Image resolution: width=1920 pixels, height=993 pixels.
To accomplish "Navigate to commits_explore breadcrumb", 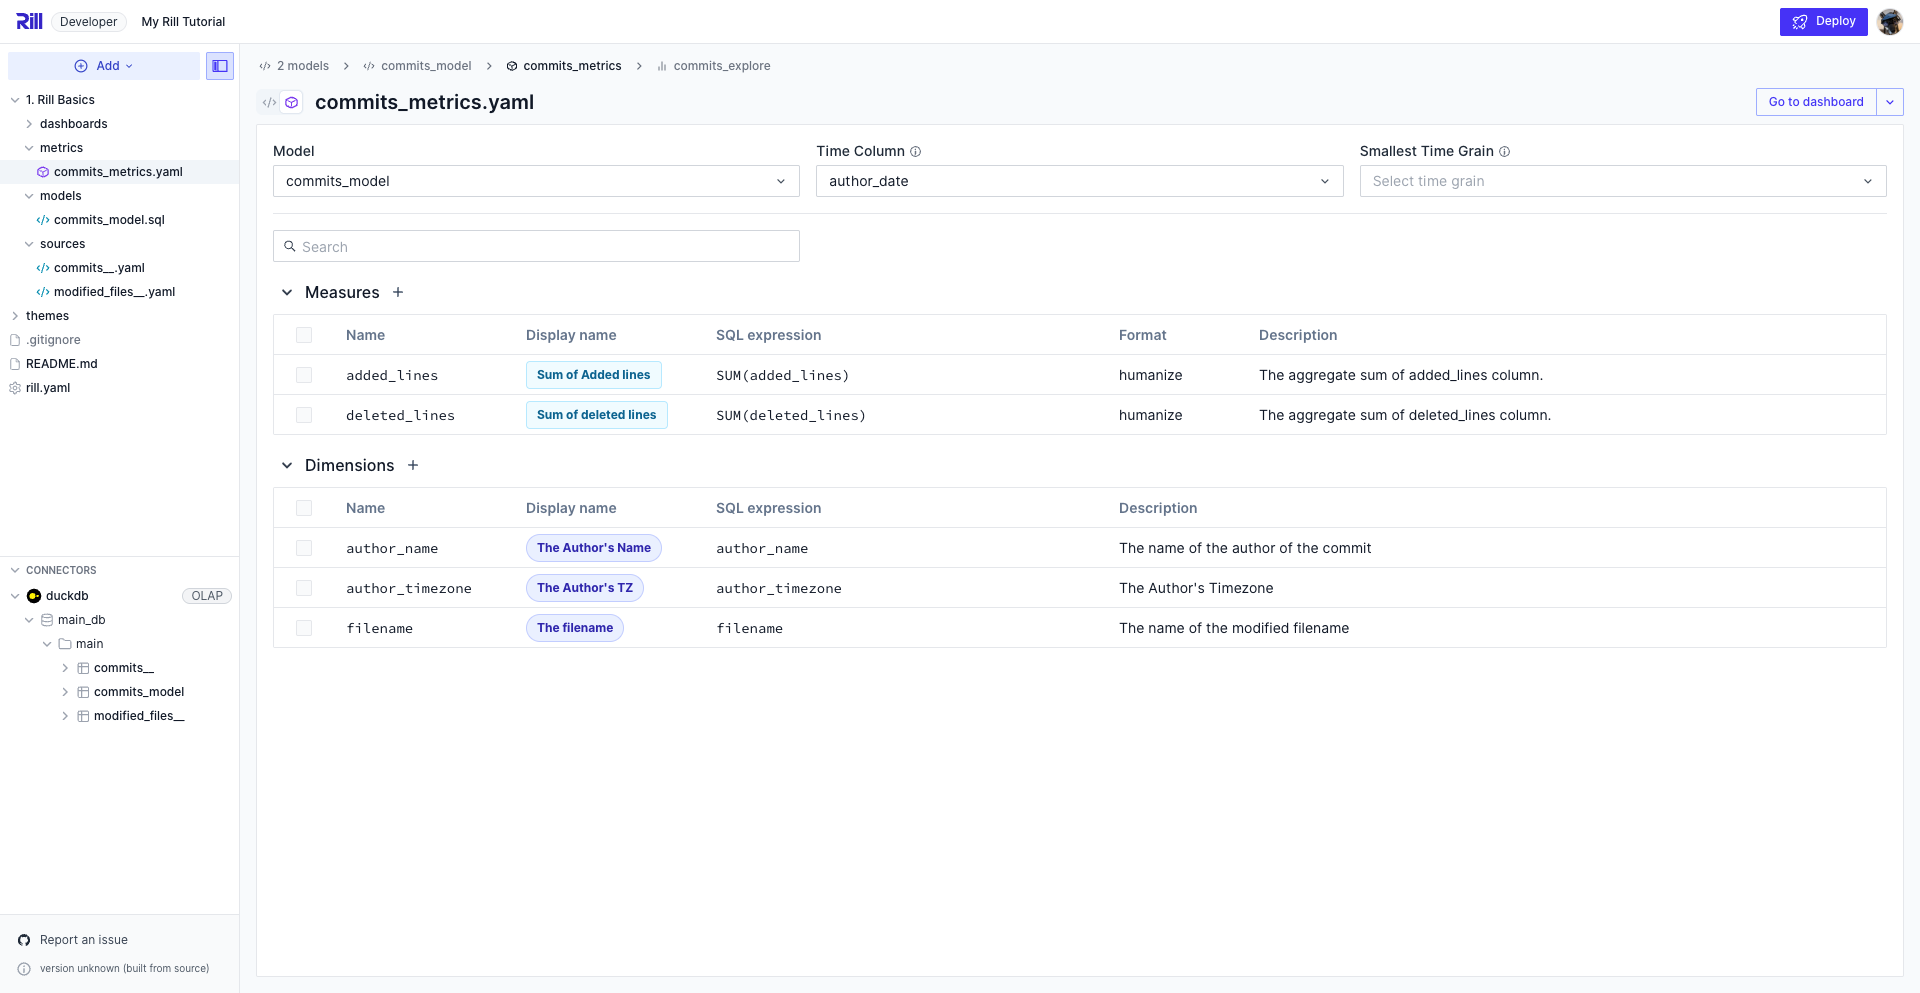I will point(721,66).
